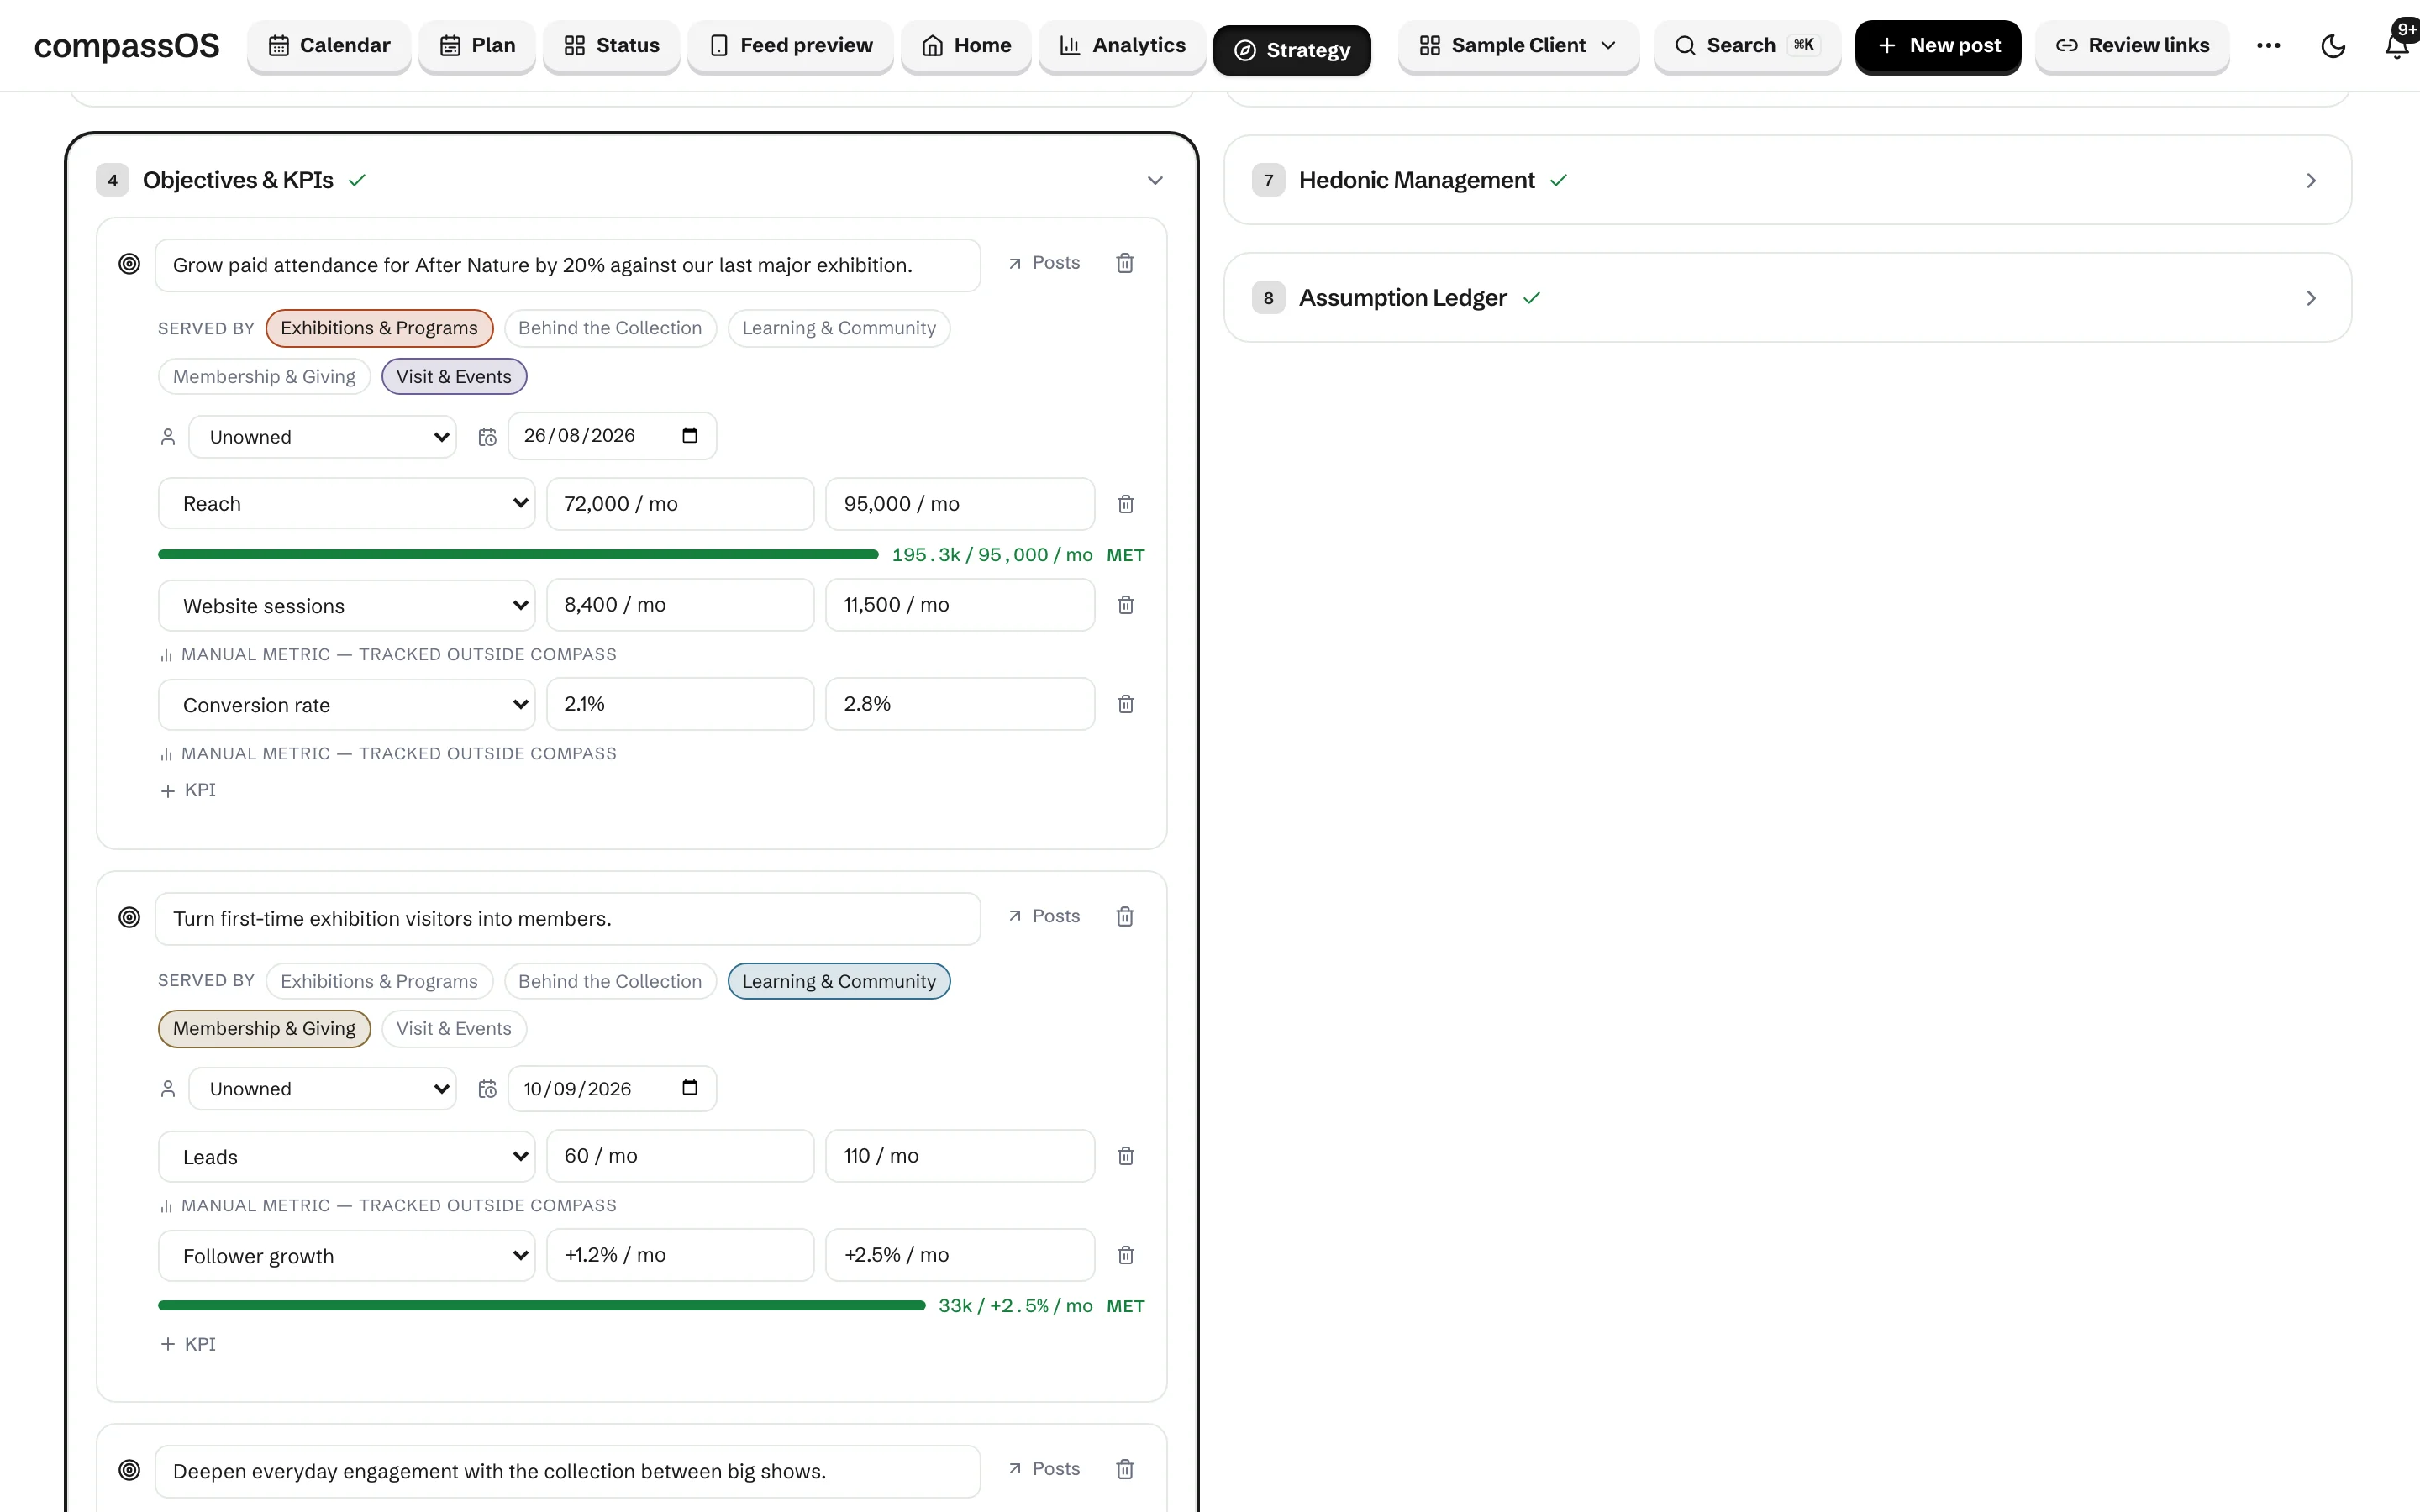This screenshot has width=2420, height=1512.
Task: Open the Sample Client switcher
Action: tap(1518, 46)
